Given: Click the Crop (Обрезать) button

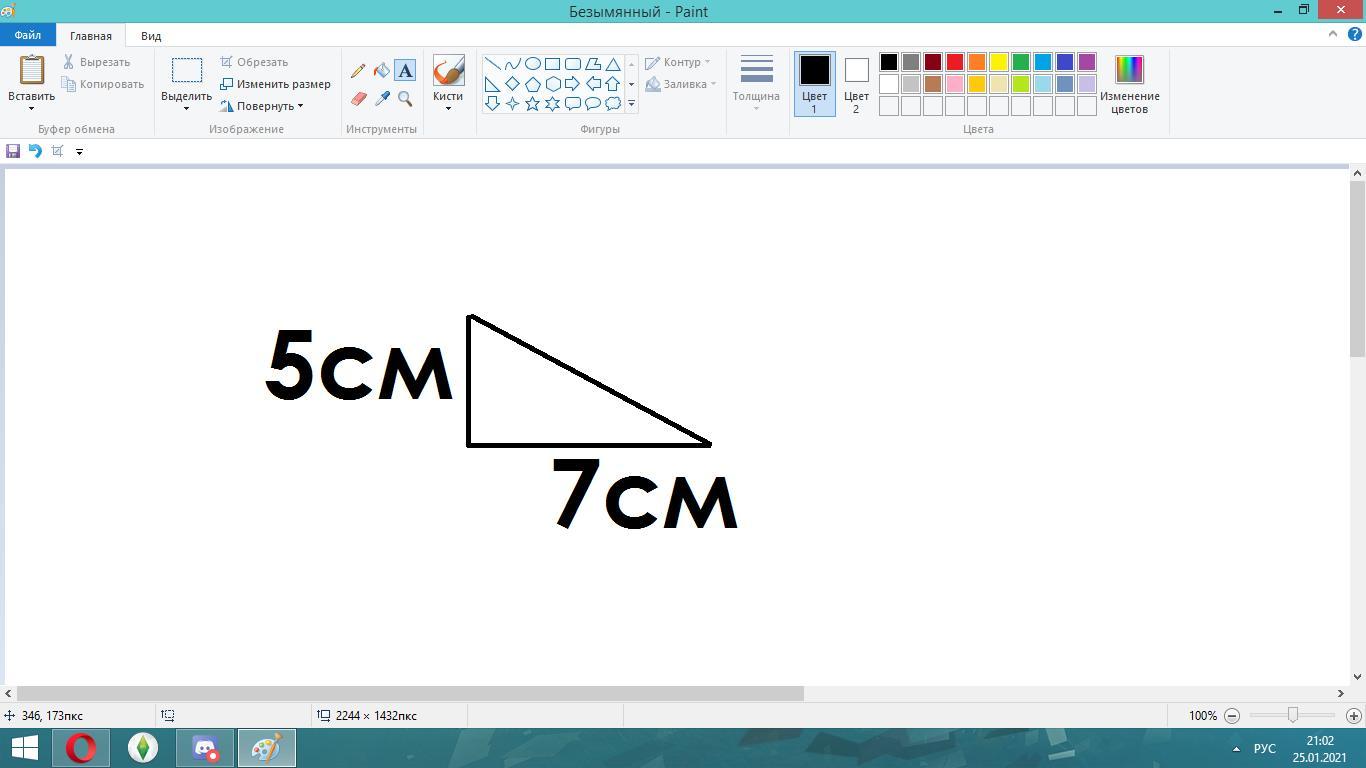Looking at the screenshot, I should point(254,62).
